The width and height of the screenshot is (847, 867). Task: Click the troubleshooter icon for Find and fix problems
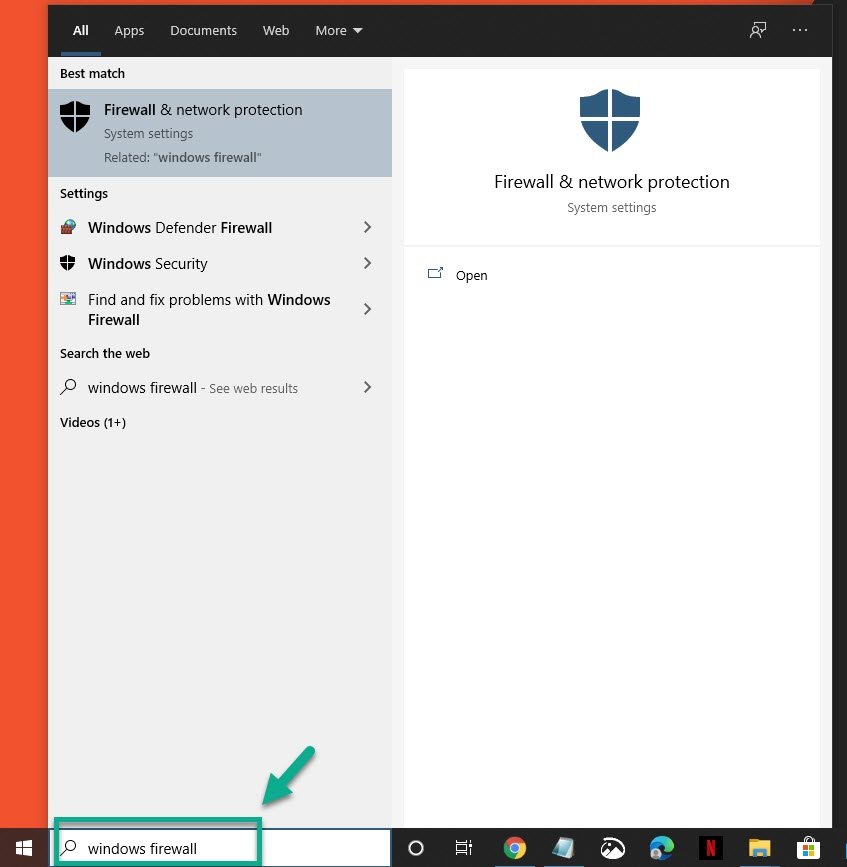(68, 299)
